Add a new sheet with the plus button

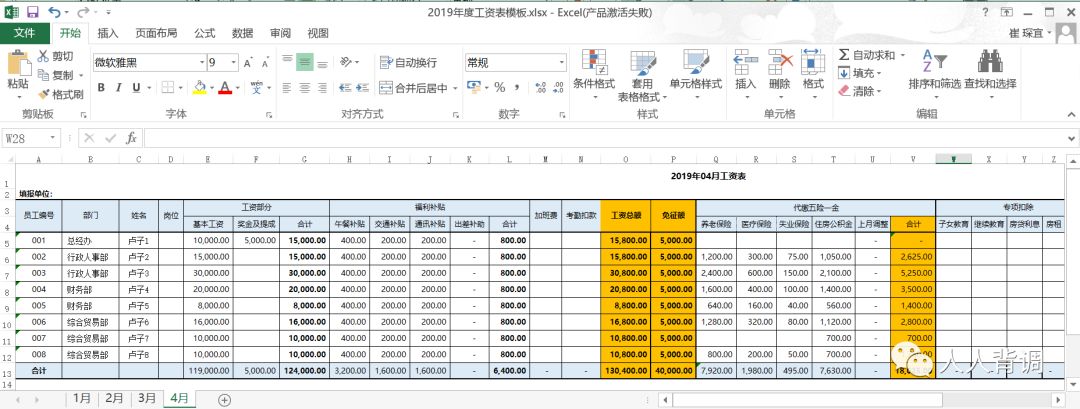[224, 399]
